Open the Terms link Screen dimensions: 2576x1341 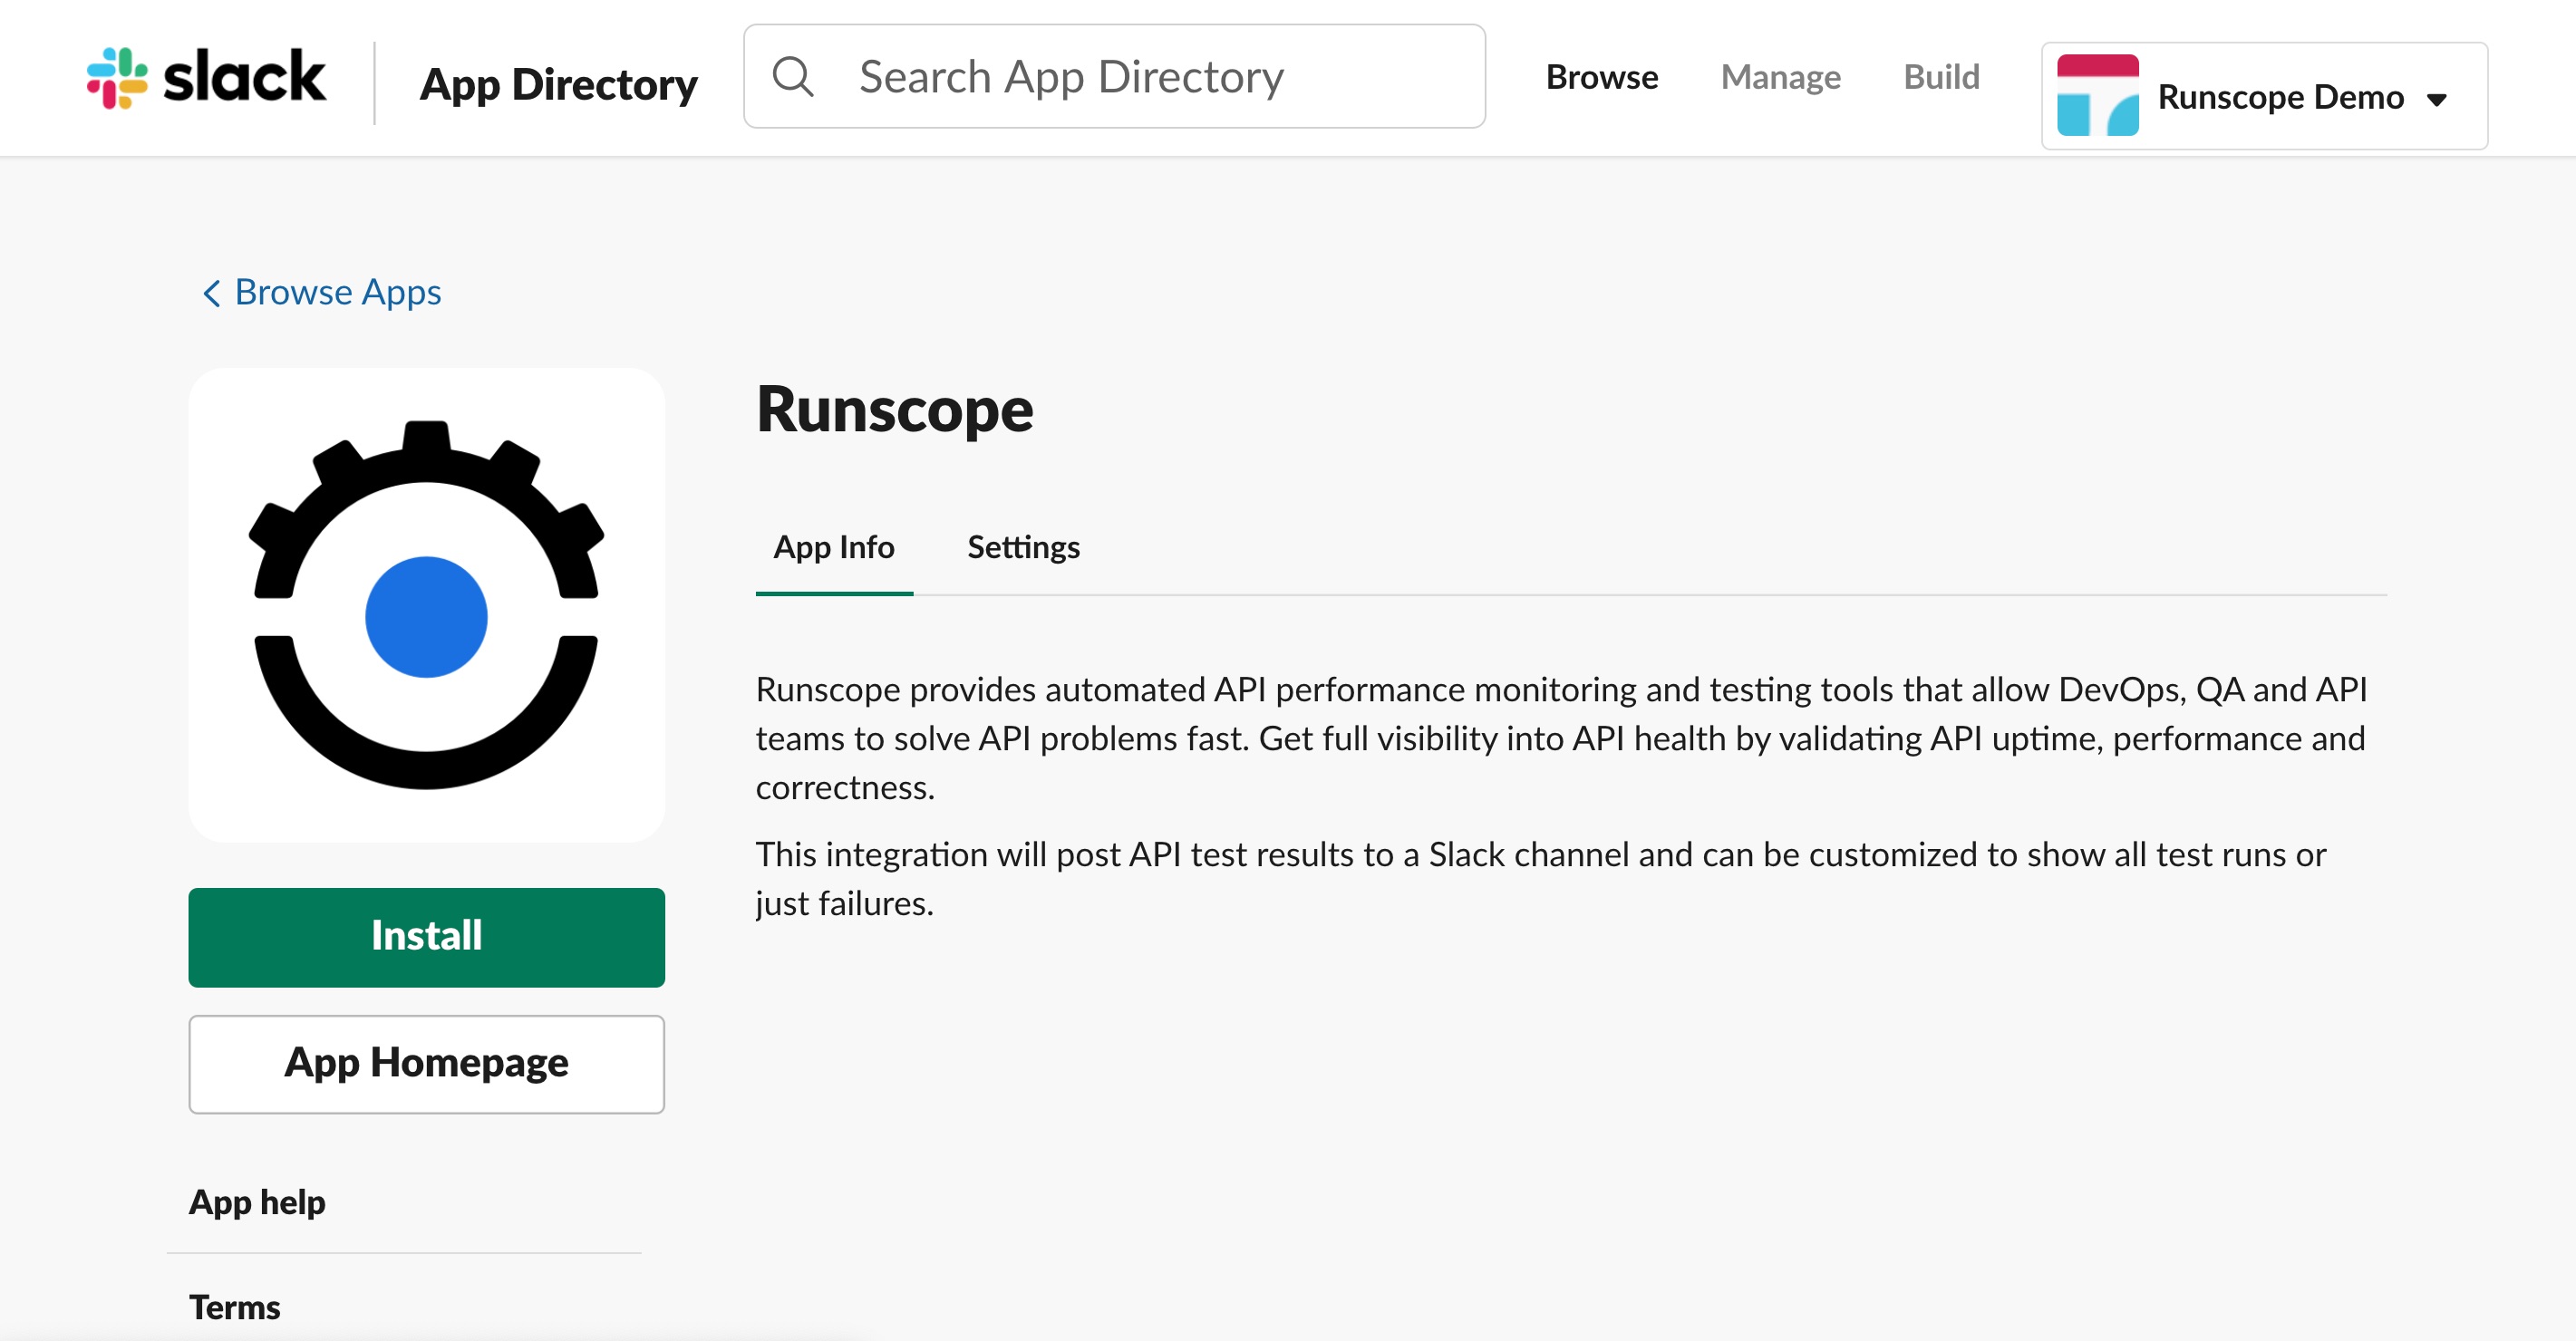coord(234,1307)
